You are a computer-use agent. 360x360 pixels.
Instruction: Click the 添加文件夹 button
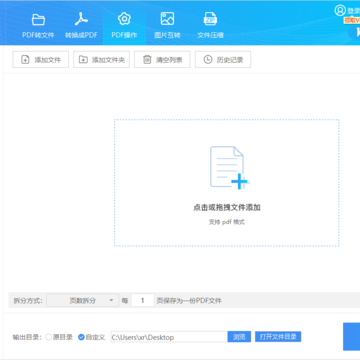coord(101,60)
